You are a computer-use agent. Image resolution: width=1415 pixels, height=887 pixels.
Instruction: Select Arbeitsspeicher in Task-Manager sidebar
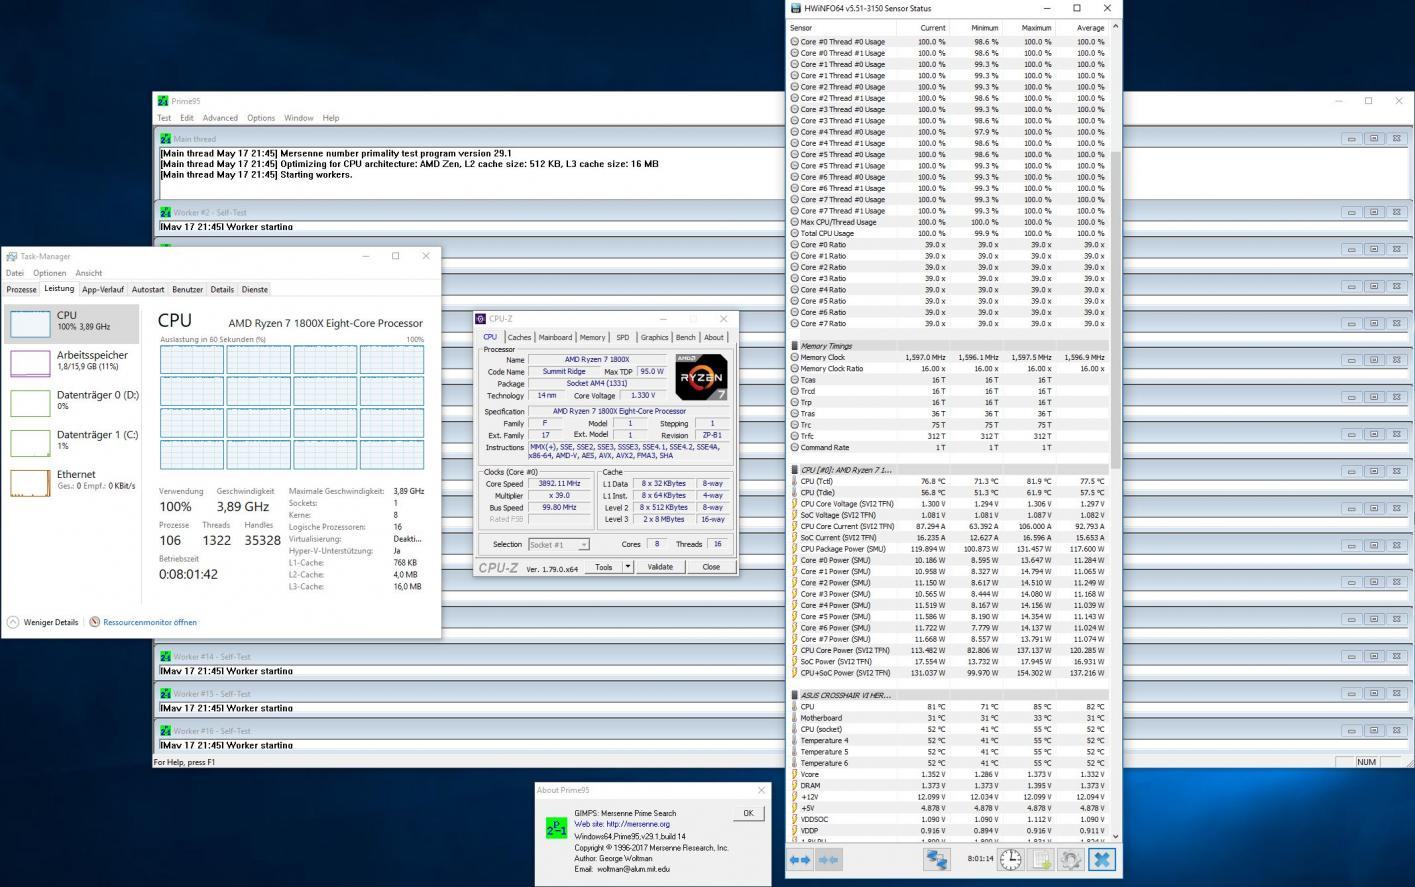coord(72,361)
